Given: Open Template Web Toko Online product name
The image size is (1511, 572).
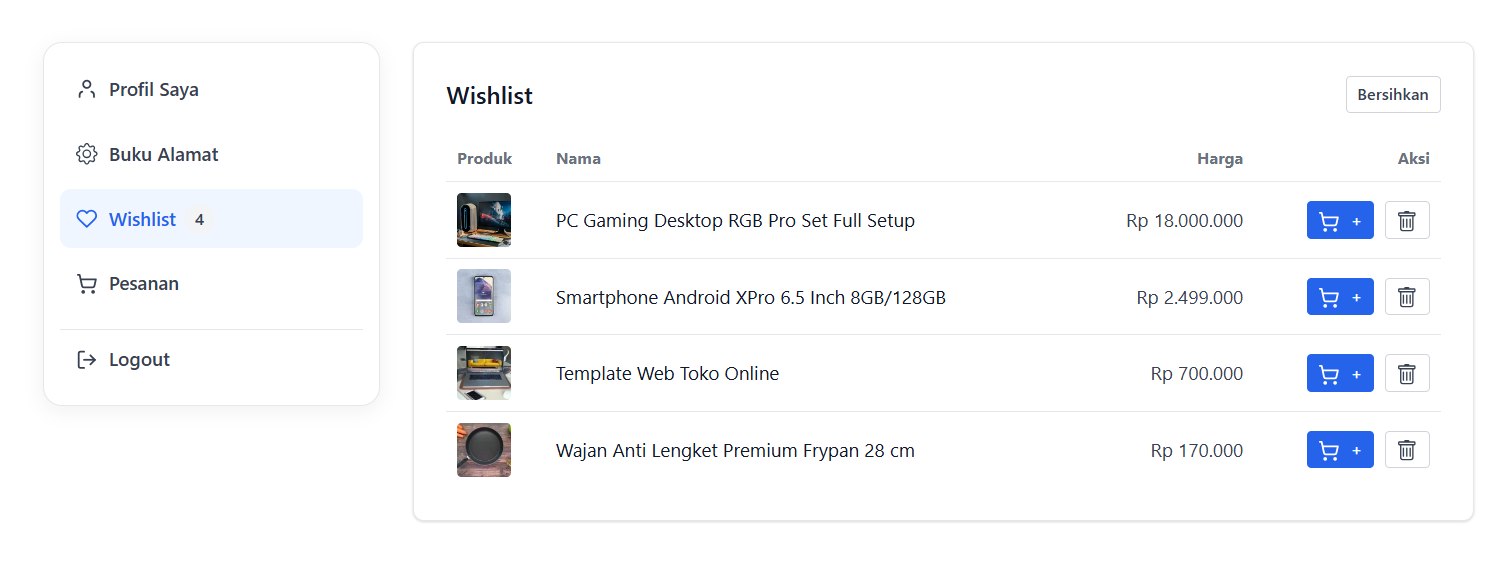Looking at the screenshot, I should (667, 374).
